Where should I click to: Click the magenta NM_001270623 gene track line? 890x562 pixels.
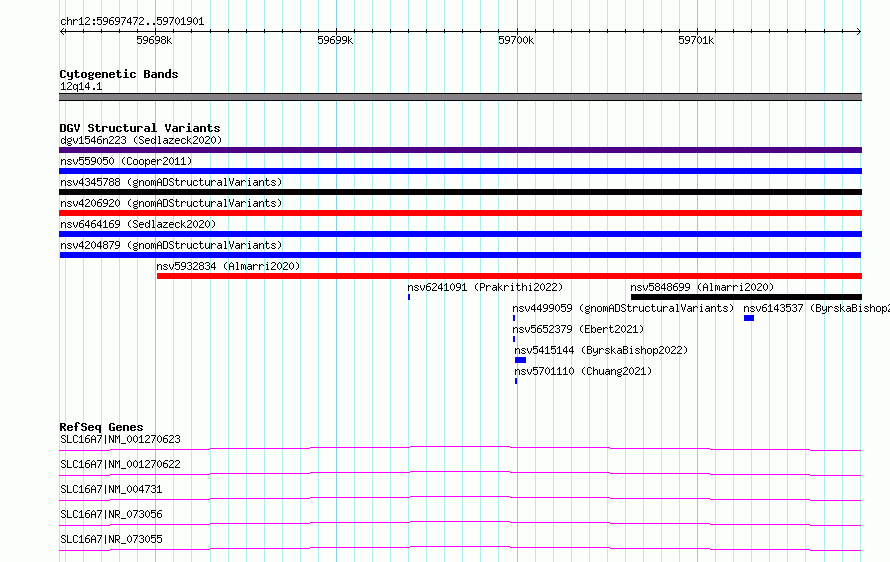[460, 448]
